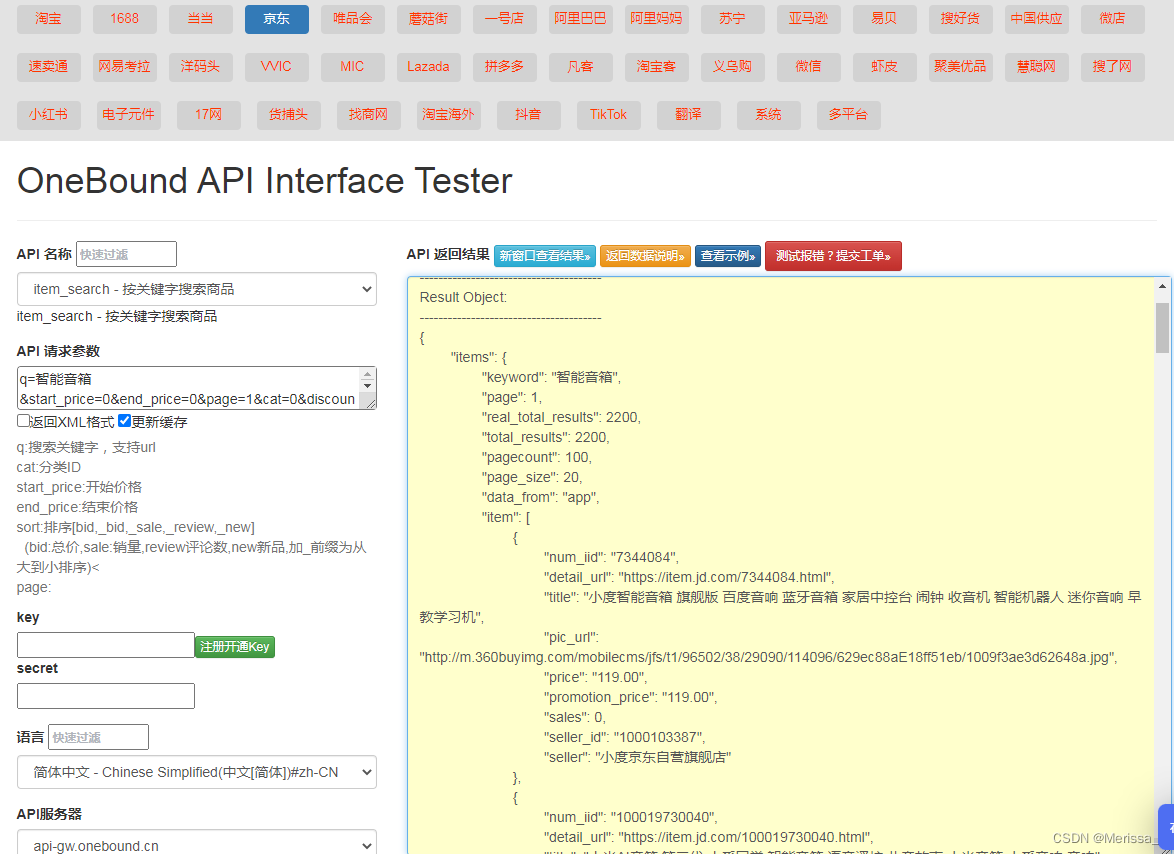Open the 阿里巴巴 tab
Screen dimensions: 1174x854
[x=580, y=19]
